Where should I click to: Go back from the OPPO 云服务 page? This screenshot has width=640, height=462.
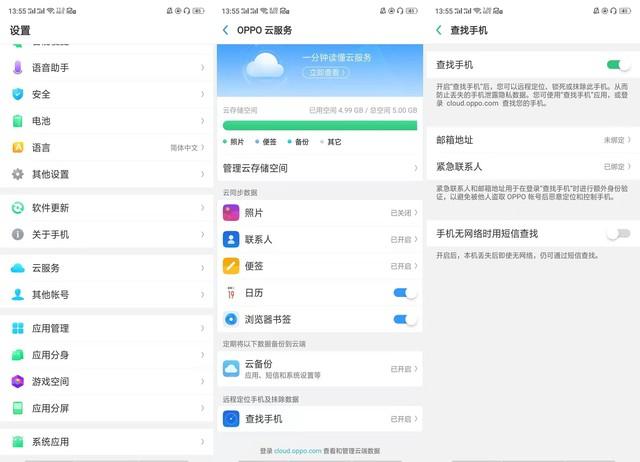coord(226,30)
